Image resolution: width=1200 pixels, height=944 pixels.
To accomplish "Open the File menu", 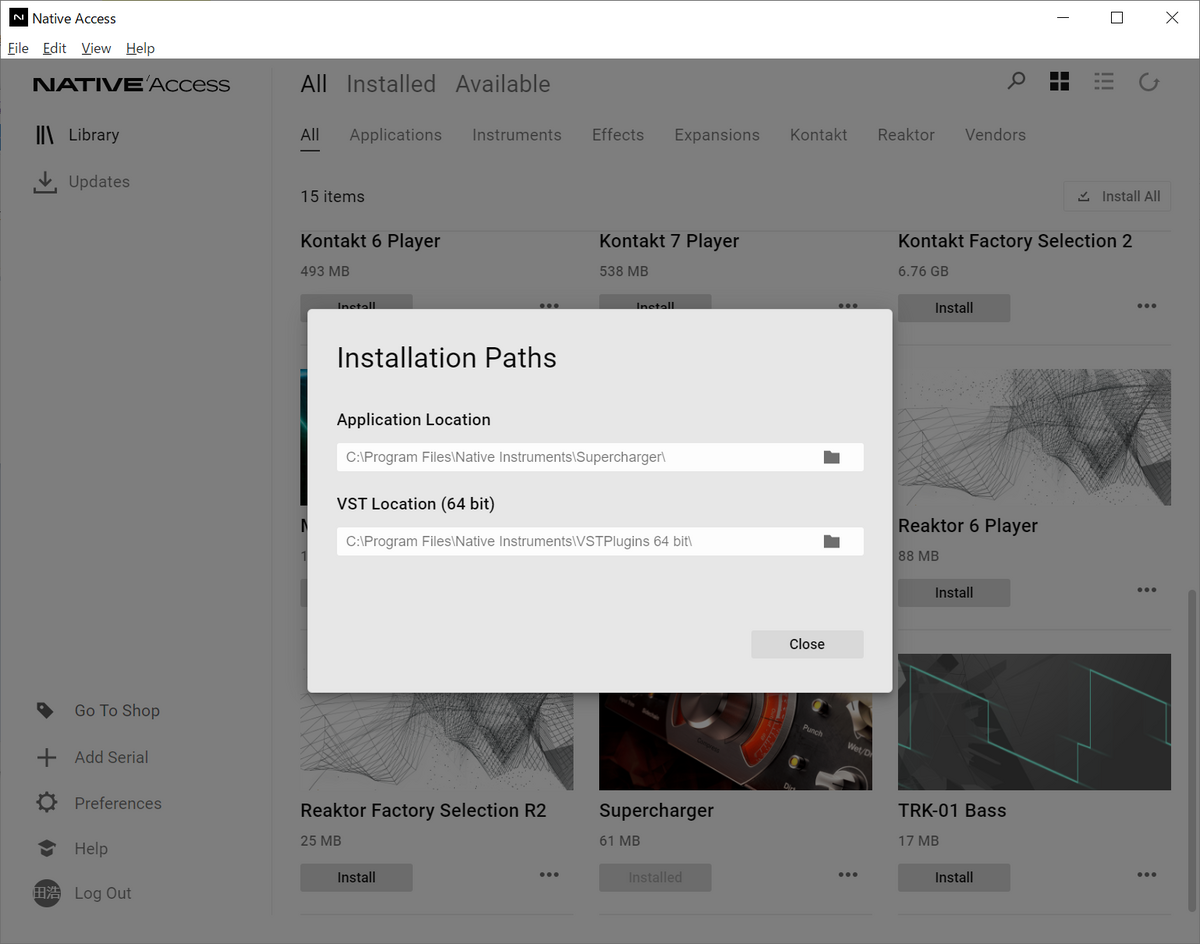I will [x=18, y=48].
